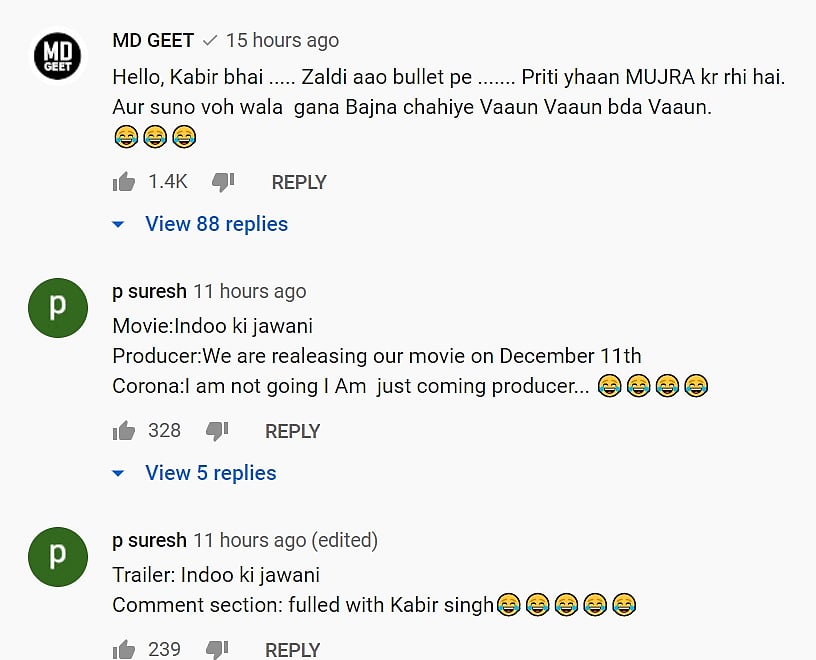Expand View 5 replies
The width and height of the screenshot is (816, 660).
210,473
